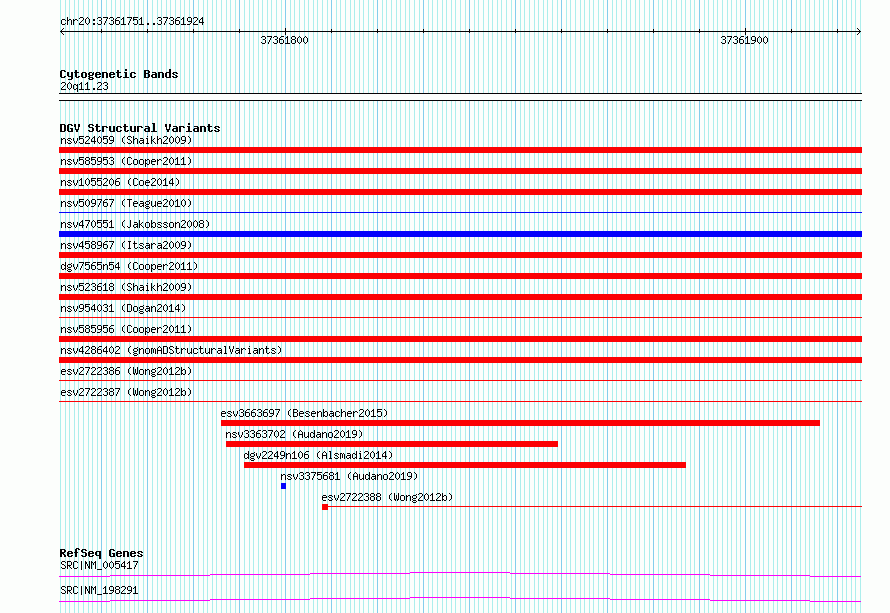Click the nsv458967 (Itsara2009) label
This screenshot has height=613, width=890.
point(126,245)
